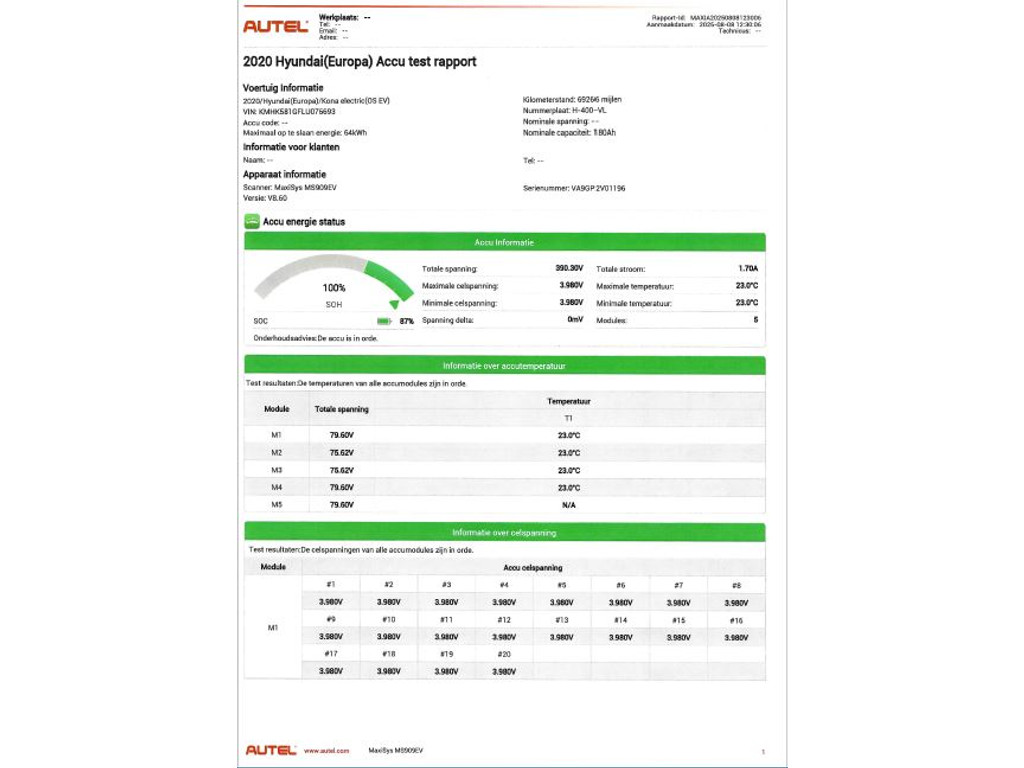Click the Voertuig informatie heading
1024x768 pixels.
[x=283, y=88]
